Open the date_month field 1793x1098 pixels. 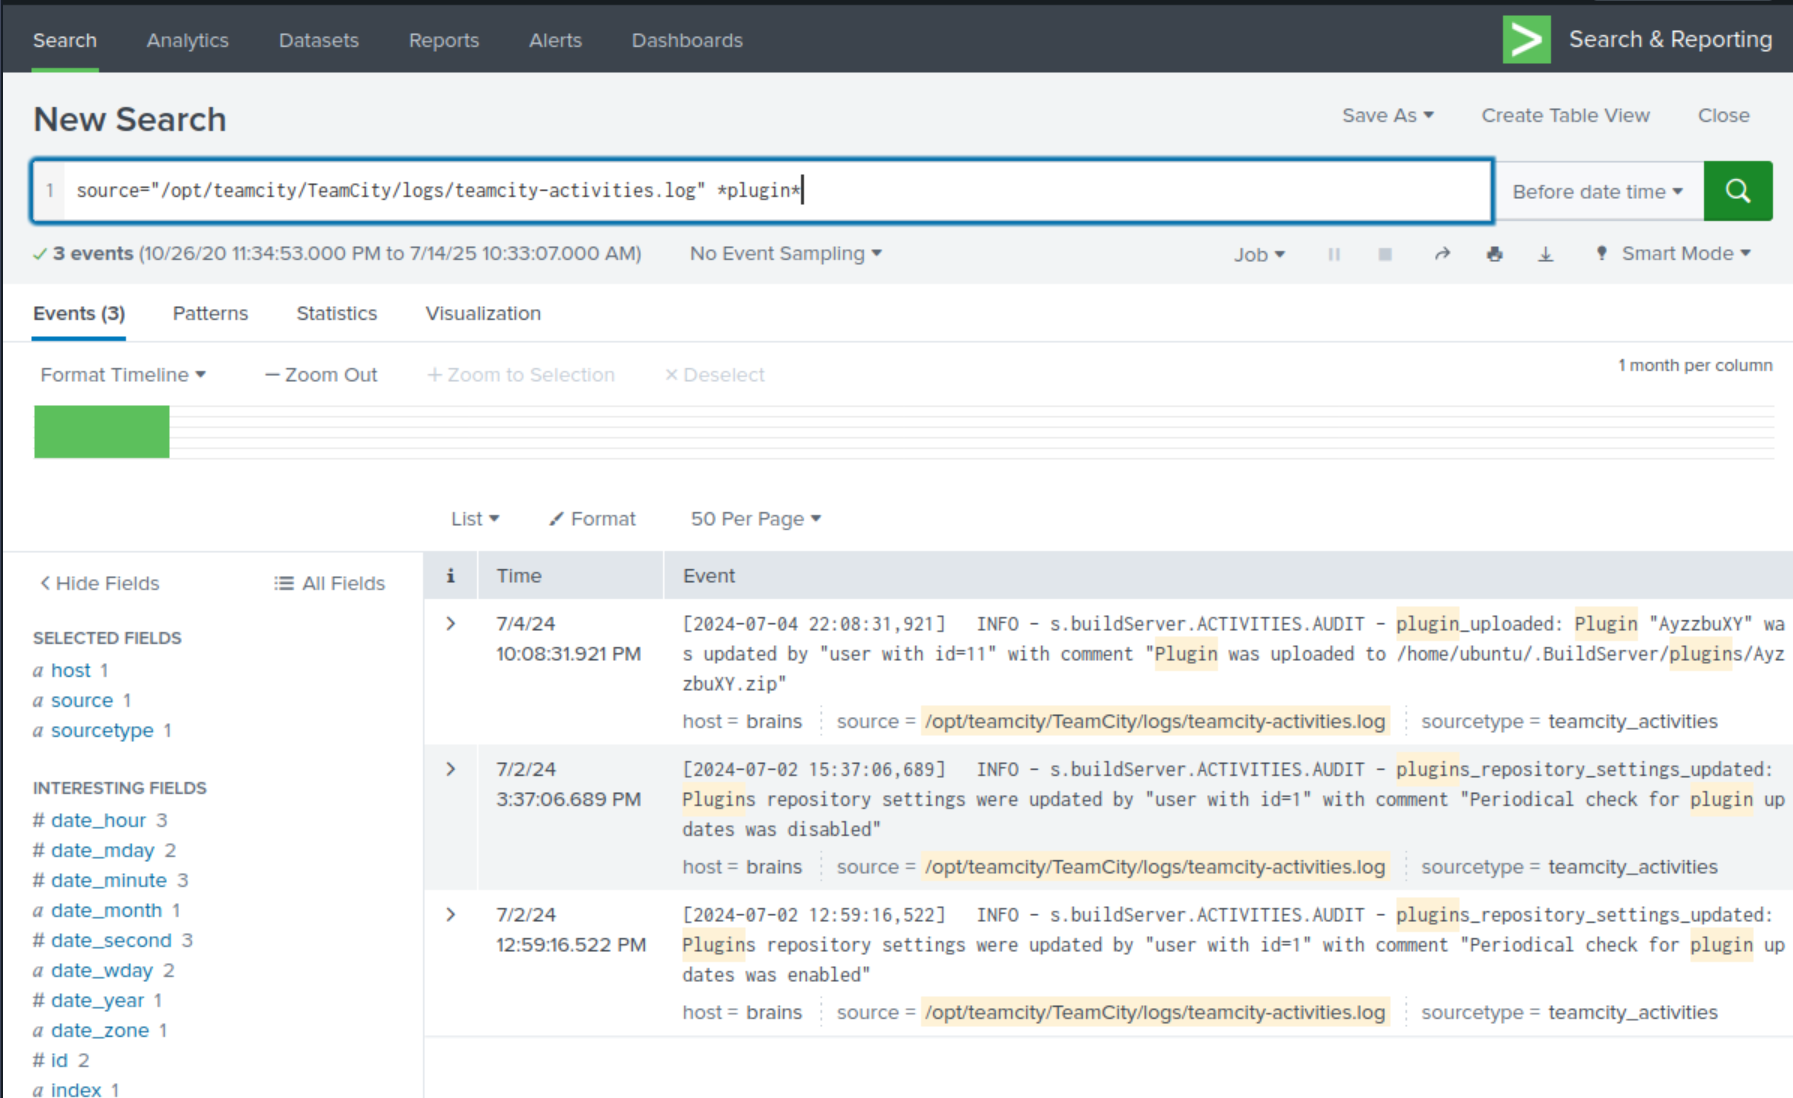click(x=106, y=911)
